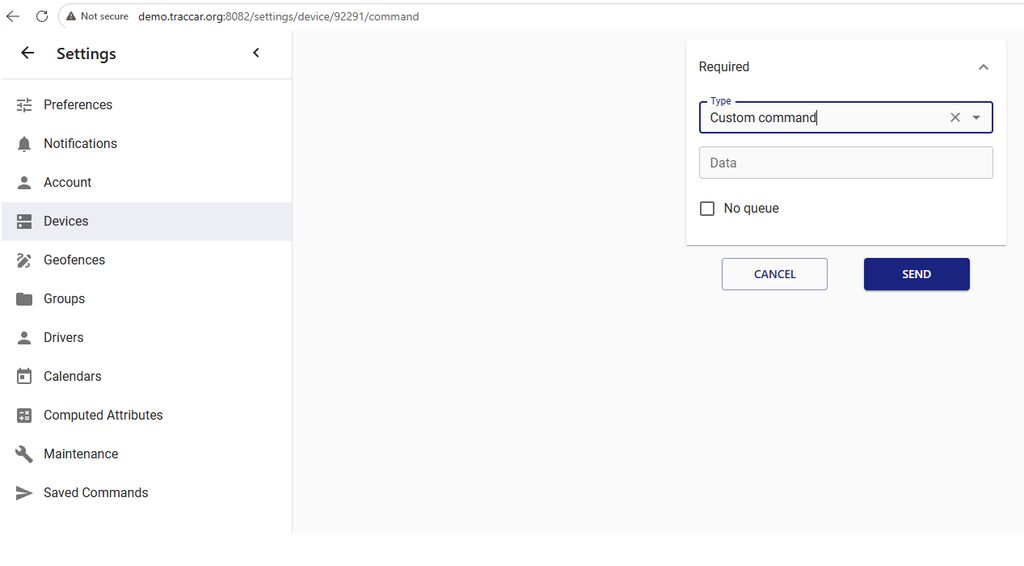Click the Not secure warning indicator
This screenshot has width=1024, height=566.
click(97, 16)
